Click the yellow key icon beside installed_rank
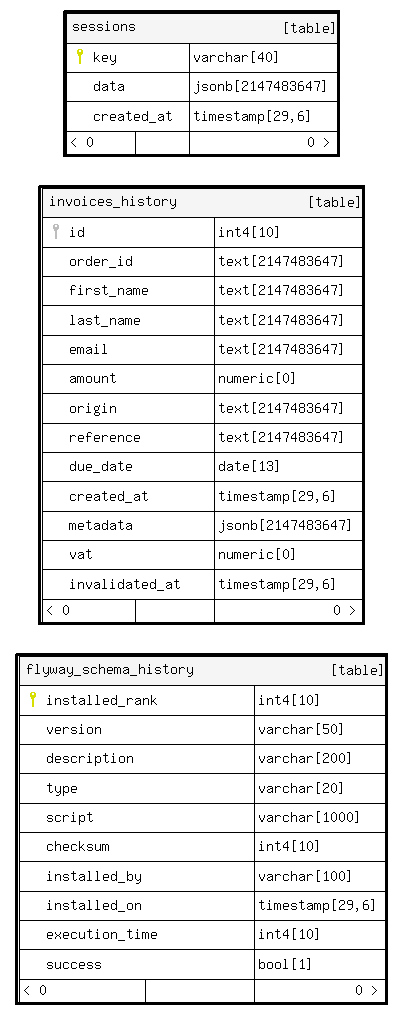This screenshot has height=1016, width=404. (33, 700)
